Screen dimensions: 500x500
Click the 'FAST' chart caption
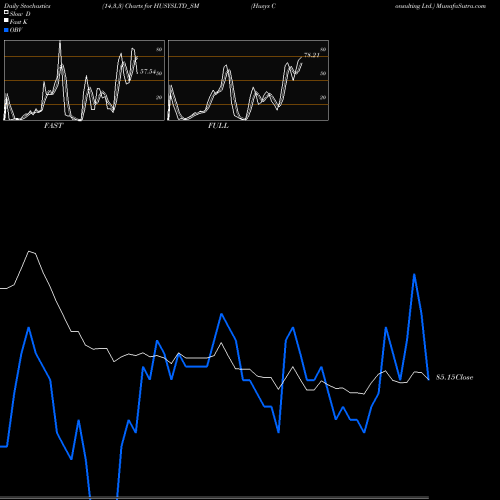(x=53, y=126)
